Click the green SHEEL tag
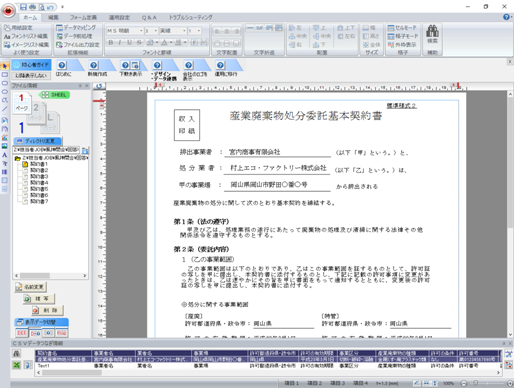 [x=54, y=95]
